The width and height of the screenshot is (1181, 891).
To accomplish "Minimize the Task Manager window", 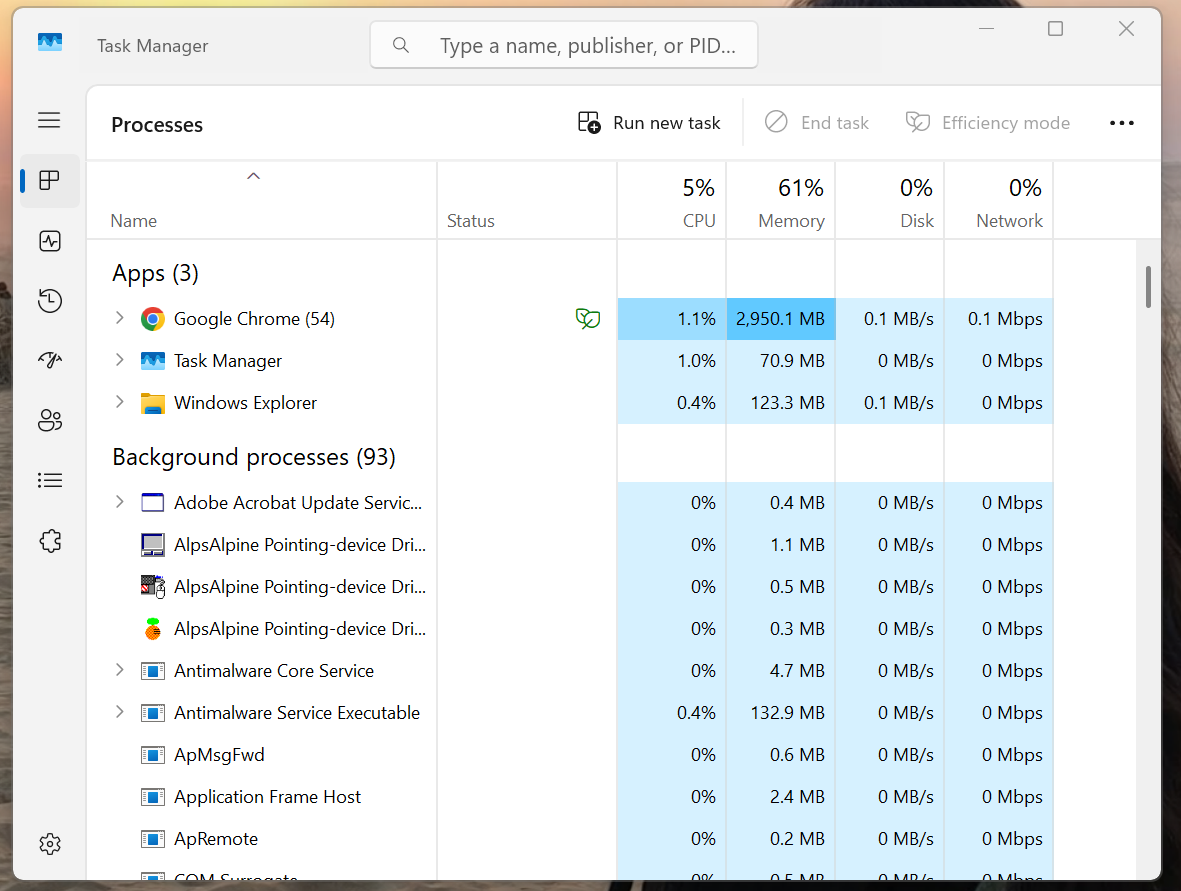I will (x=986, y=29).
